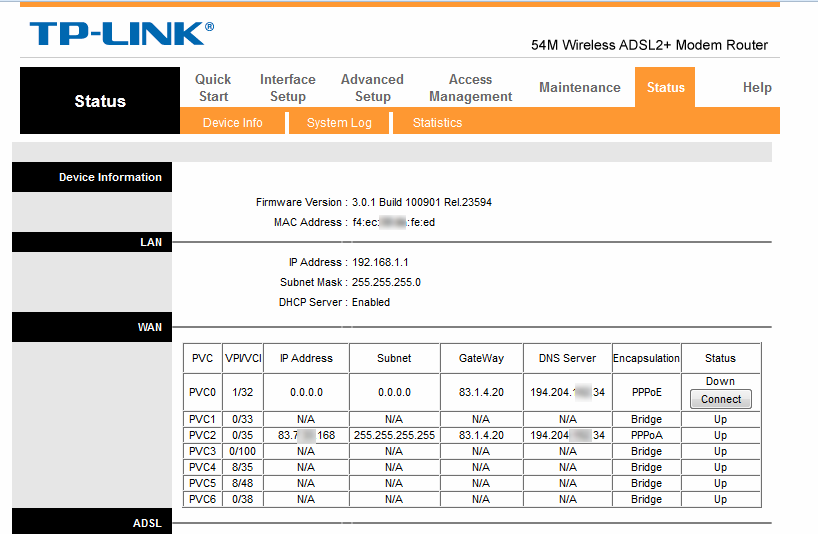Click the Encapsulation column header

(646, 358)
